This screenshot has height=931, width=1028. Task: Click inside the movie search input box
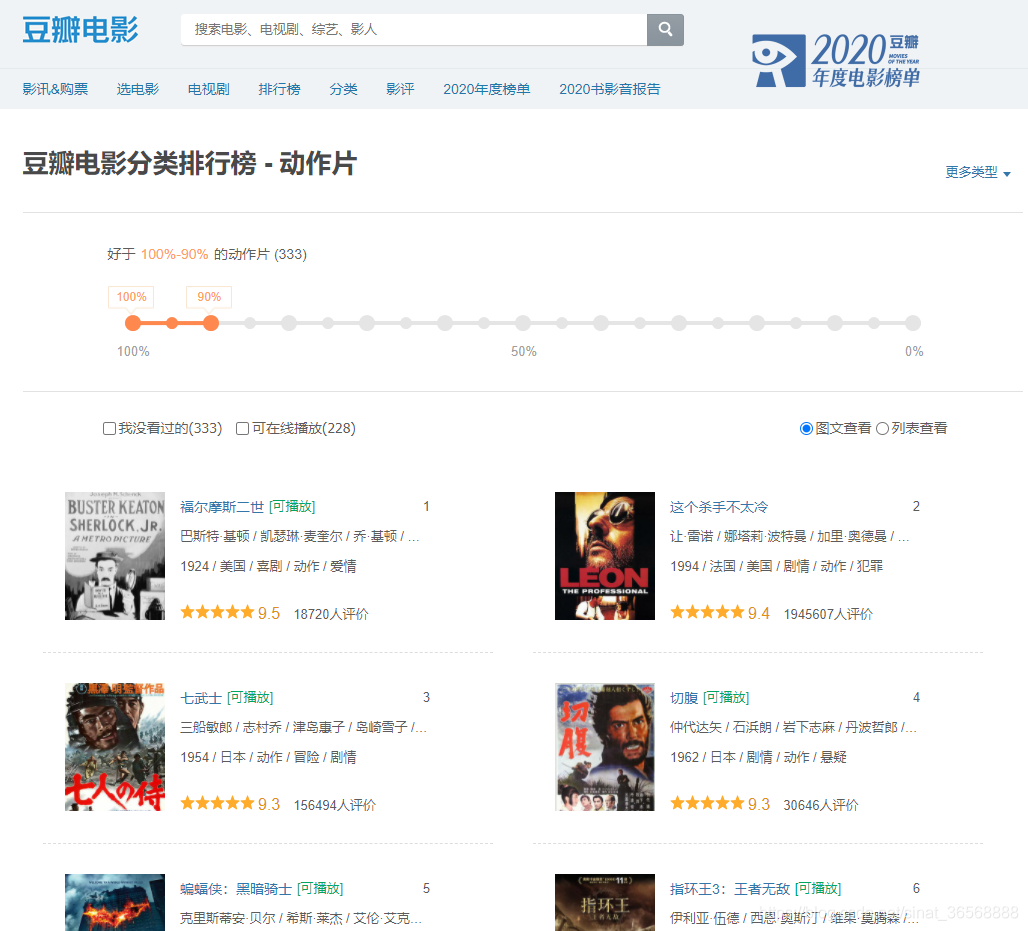pyautogui.click(x=414, y=30)
